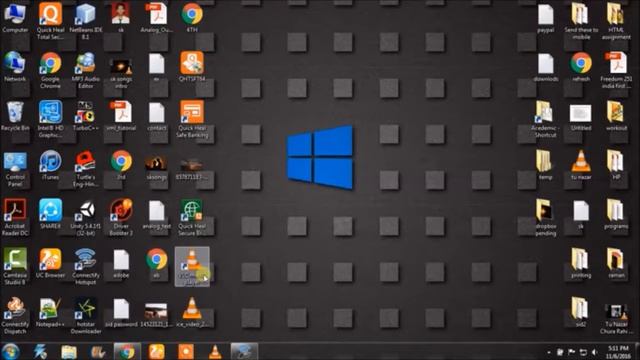This screenshot has height=360, width=640.
Task: Select the highlighted VLC media player shortcut
Action: (192, 267)
